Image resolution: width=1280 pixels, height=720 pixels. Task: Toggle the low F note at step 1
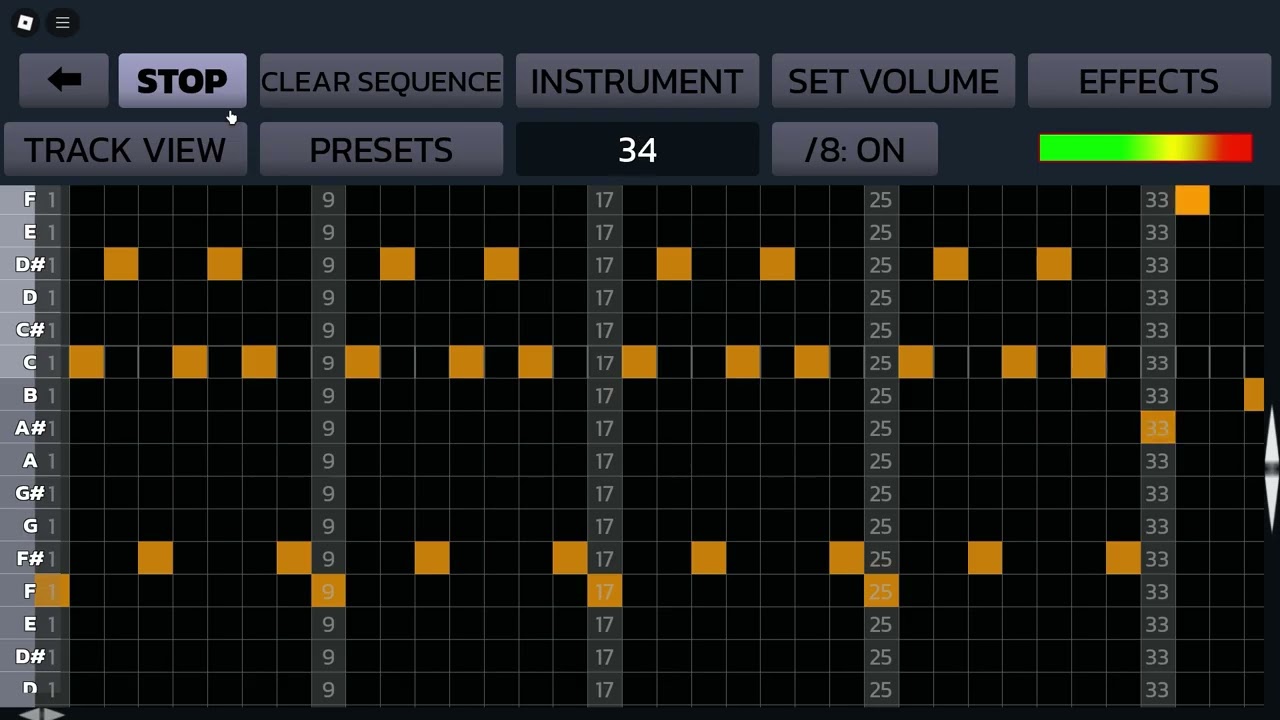click(x=52, y=591)
